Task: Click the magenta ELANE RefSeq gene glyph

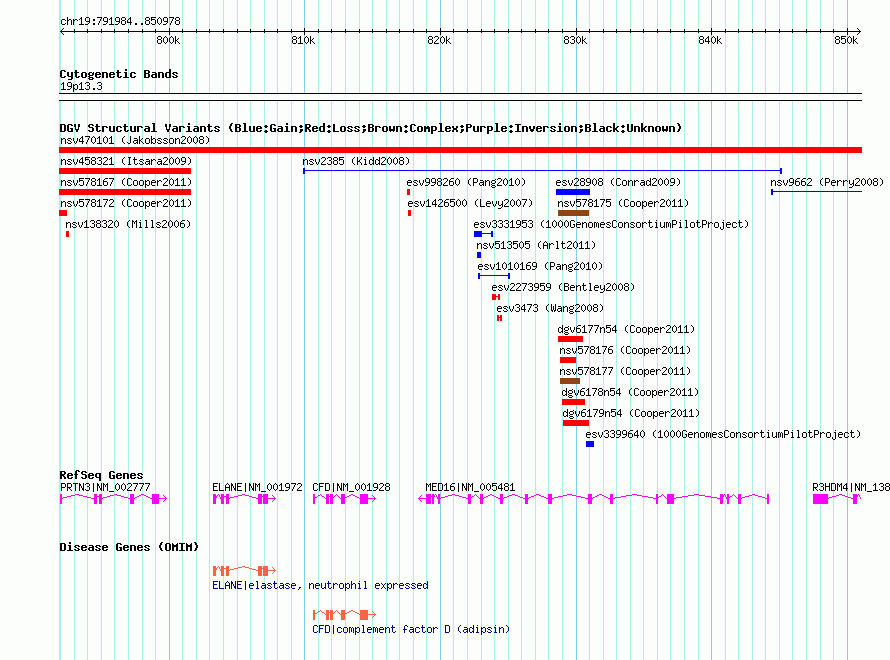Action: point(244,499)
